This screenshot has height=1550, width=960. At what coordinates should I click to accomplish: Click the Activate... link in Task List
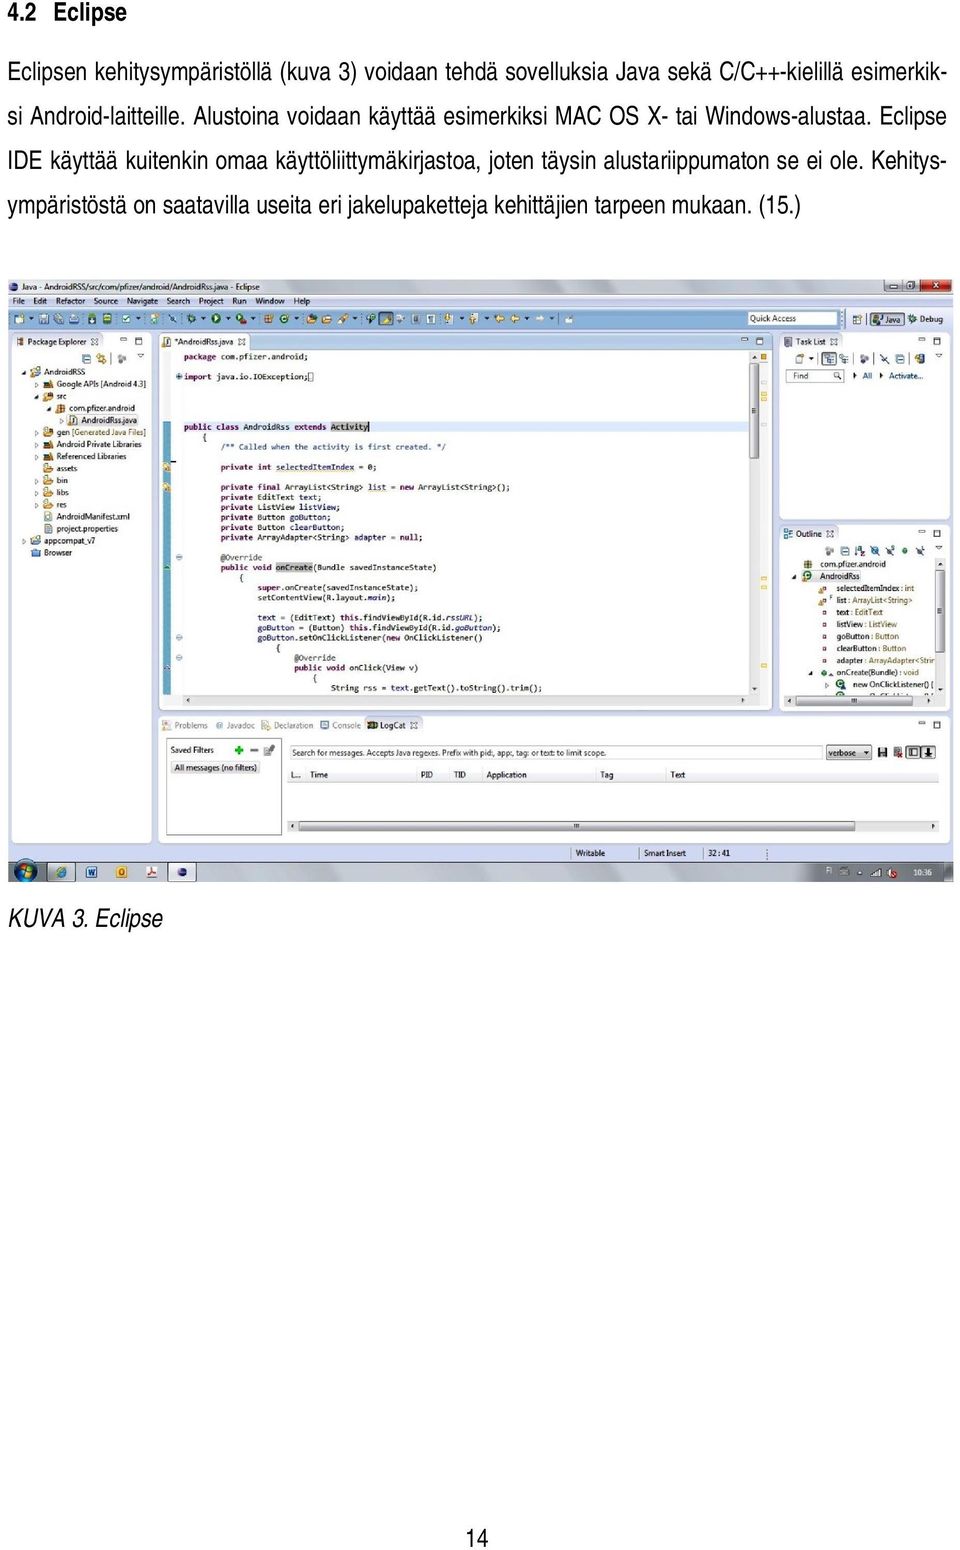pos(906,376)
